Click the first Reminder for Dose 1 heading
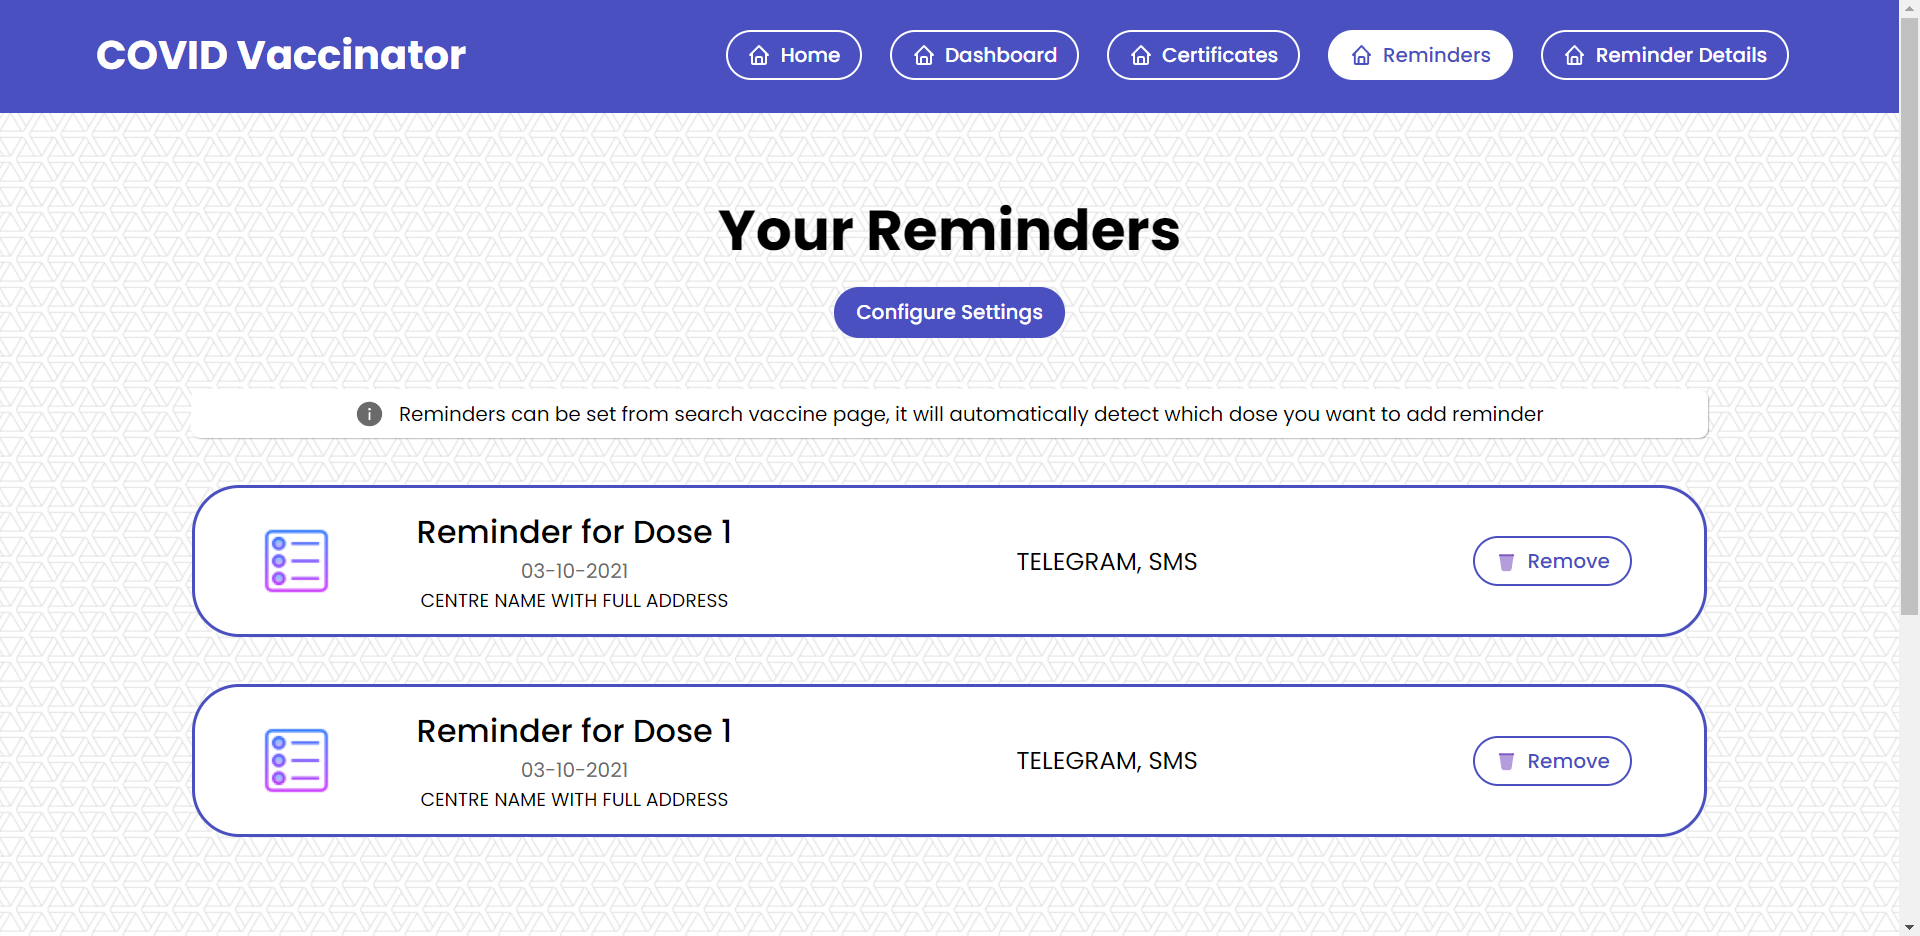The image size is (1920, 936). point(574,532)
